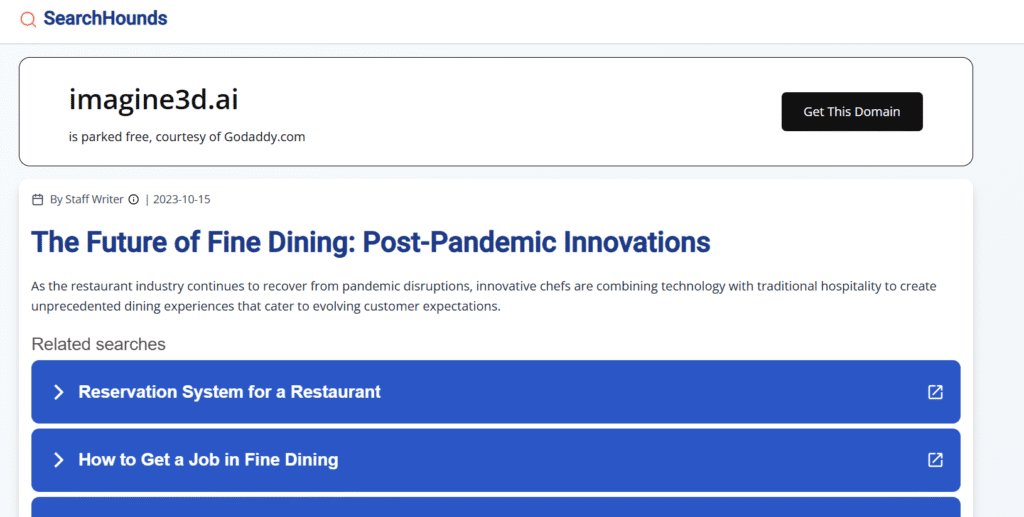
Task: Open How to Get a Job in Fine Dining
Action: [x=208, y=460]
